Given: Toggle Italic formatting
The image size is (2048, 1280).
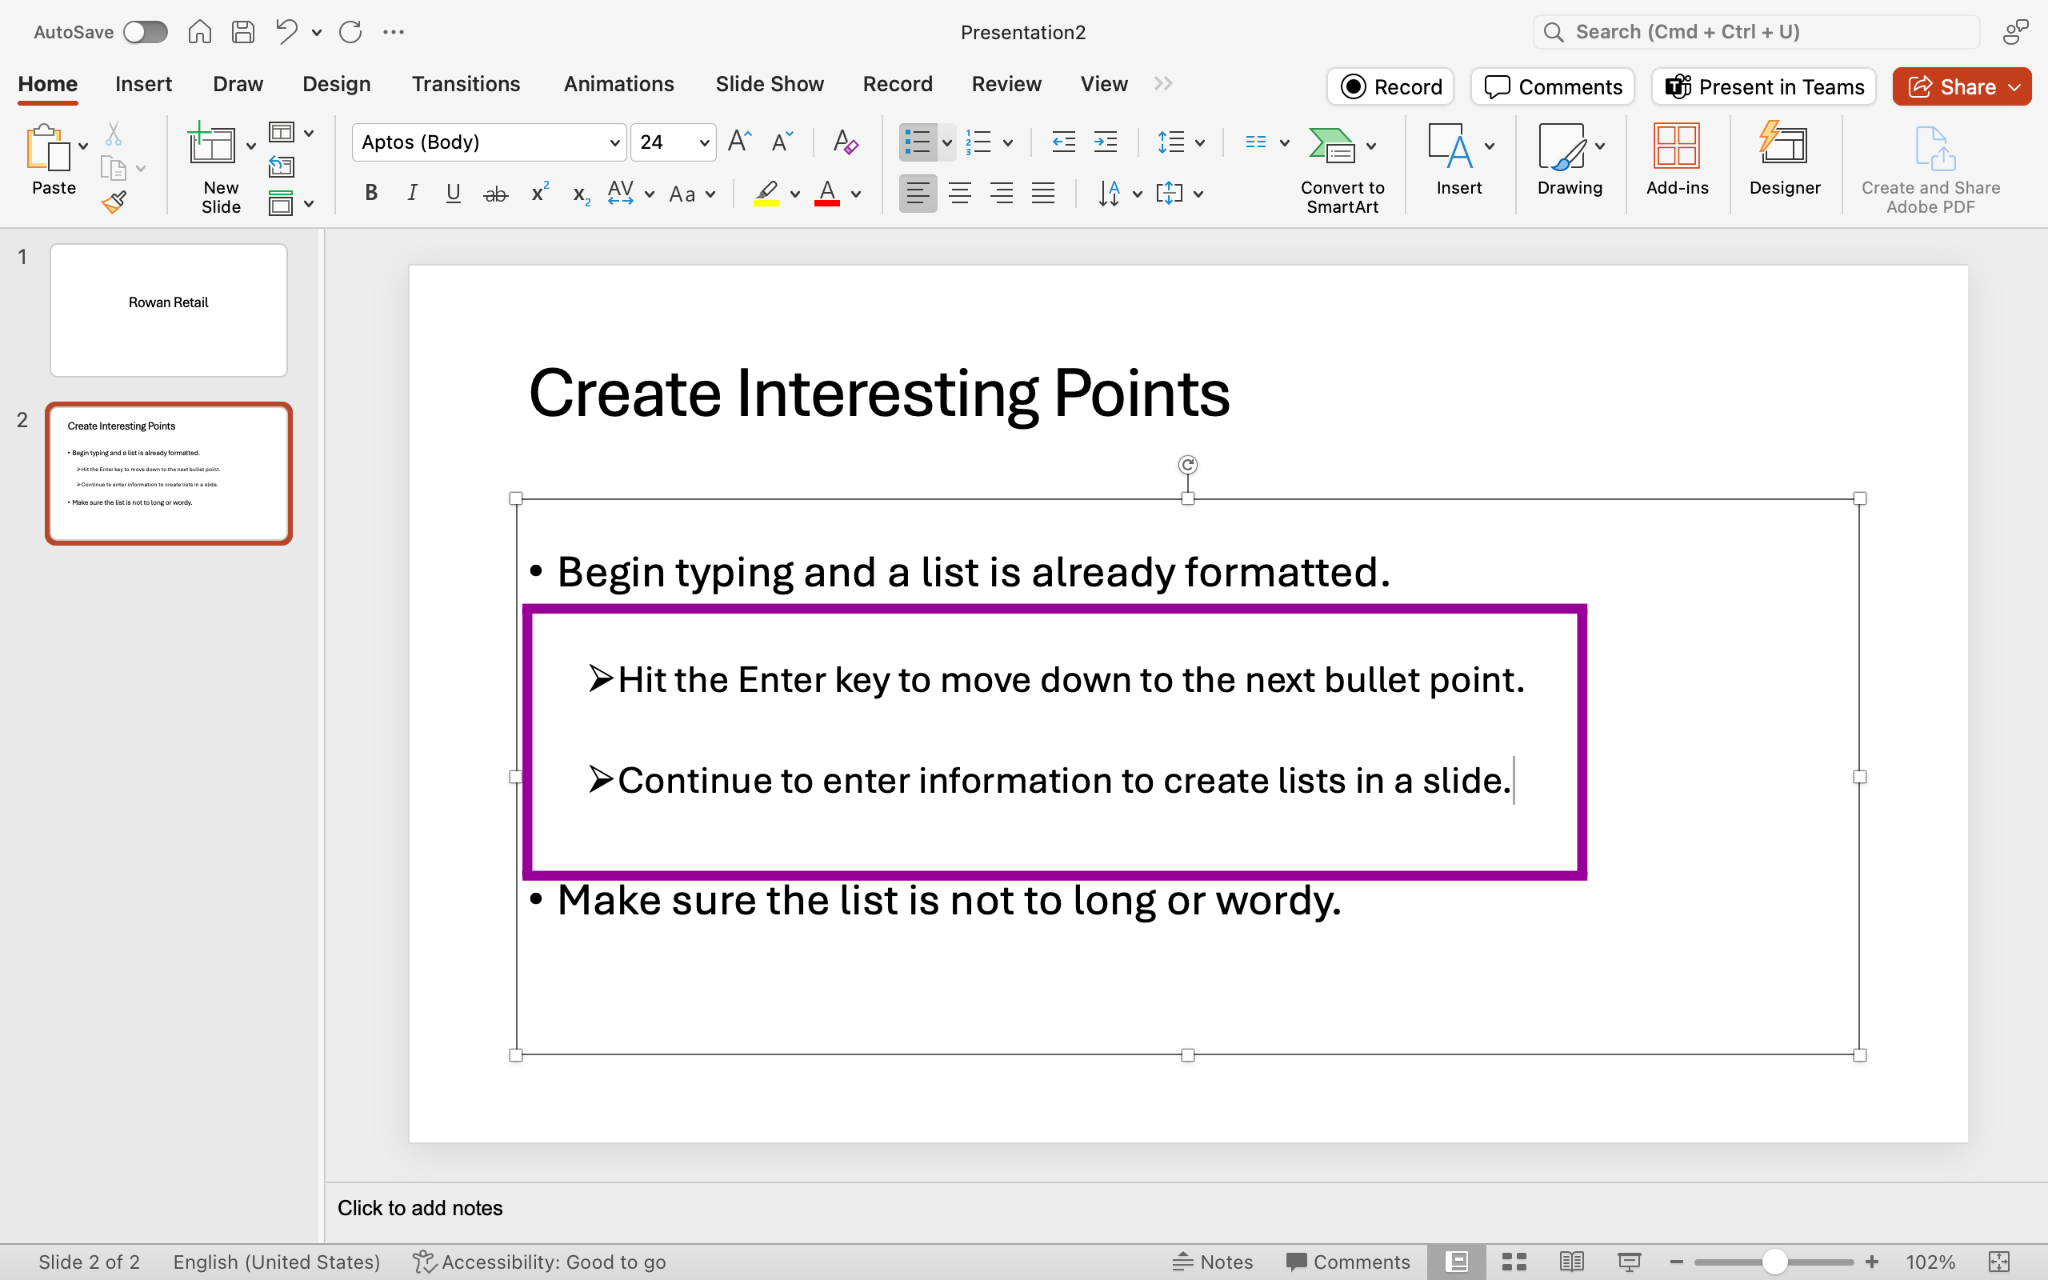Looking at the screenshot, I should [412, 193].
